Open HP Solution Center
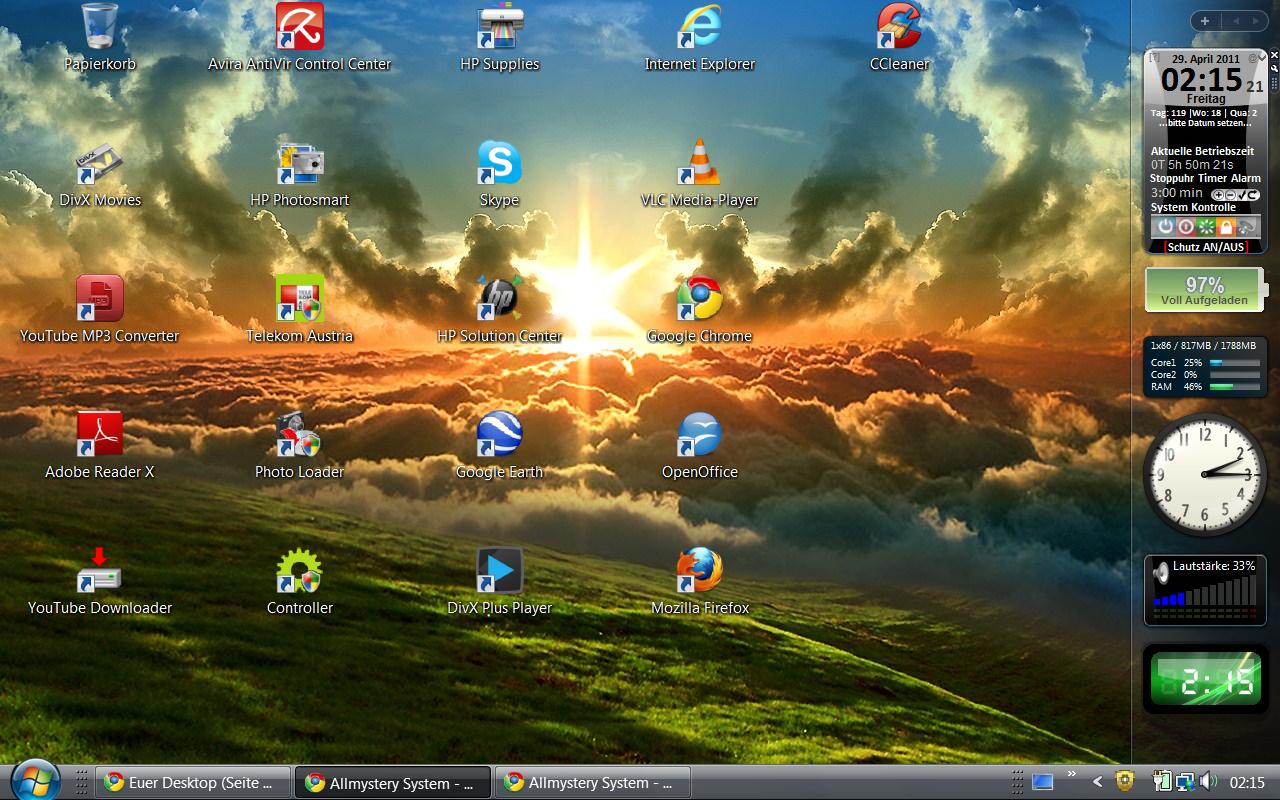 click(x=500, y=310)
